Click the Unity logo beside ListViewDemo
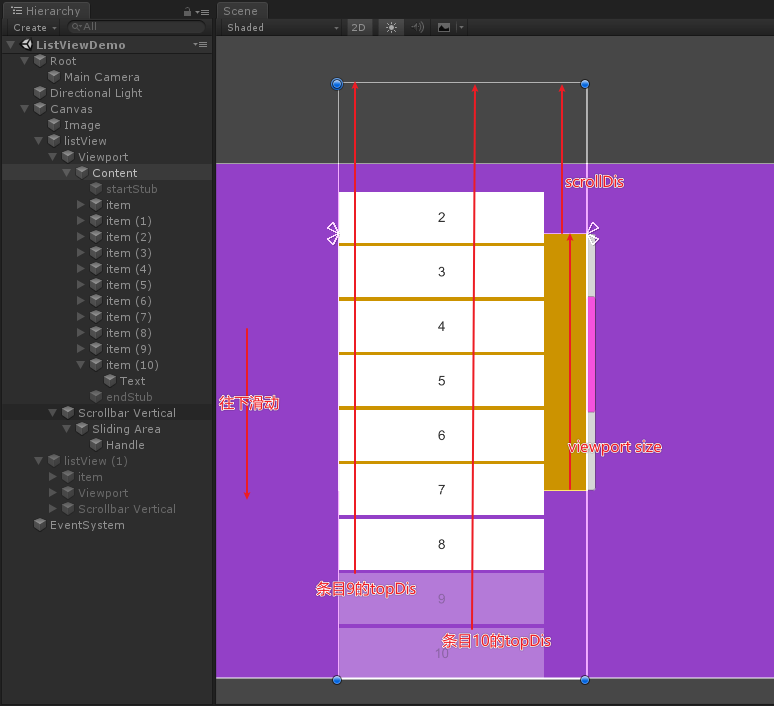Viewport: 774px width, 706px height. click(26, 44)
